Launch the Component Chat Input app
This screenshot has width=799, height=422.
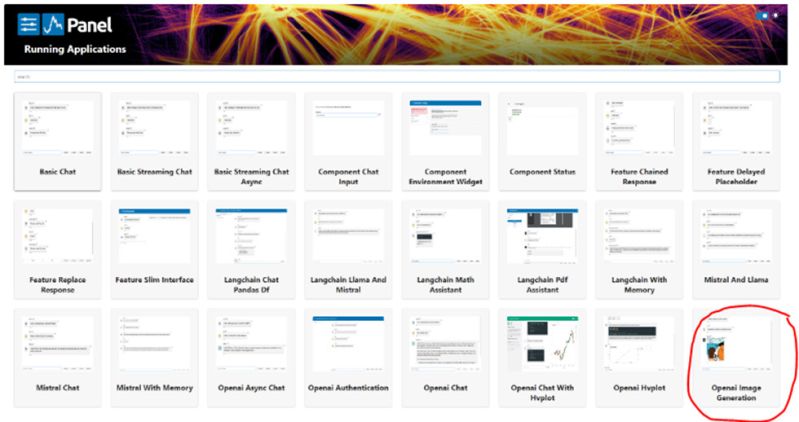point(349,142)
